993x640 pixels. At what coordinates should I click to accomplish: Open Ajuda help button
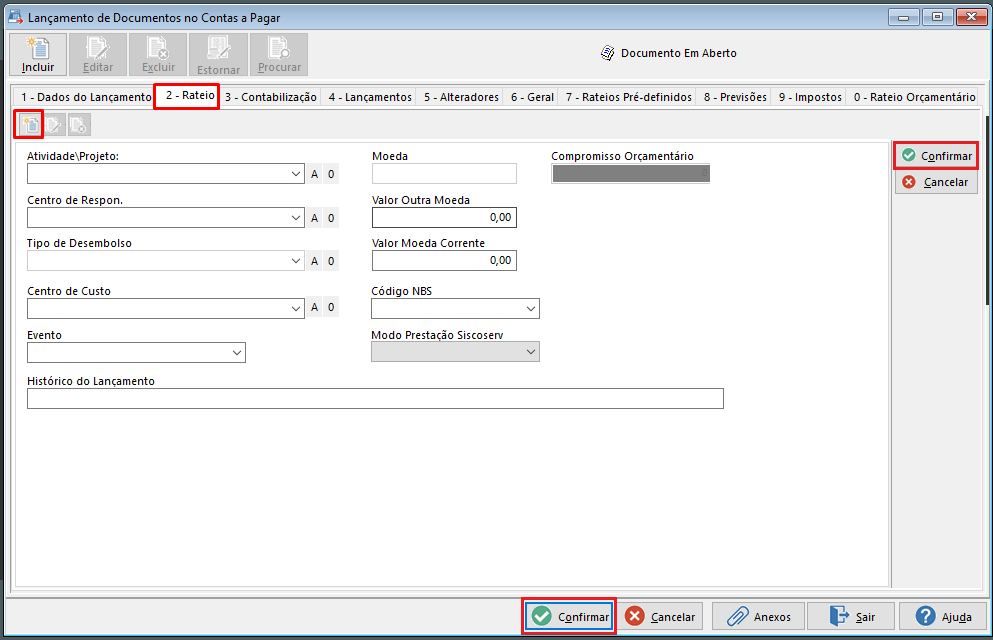tap(943, 616)
